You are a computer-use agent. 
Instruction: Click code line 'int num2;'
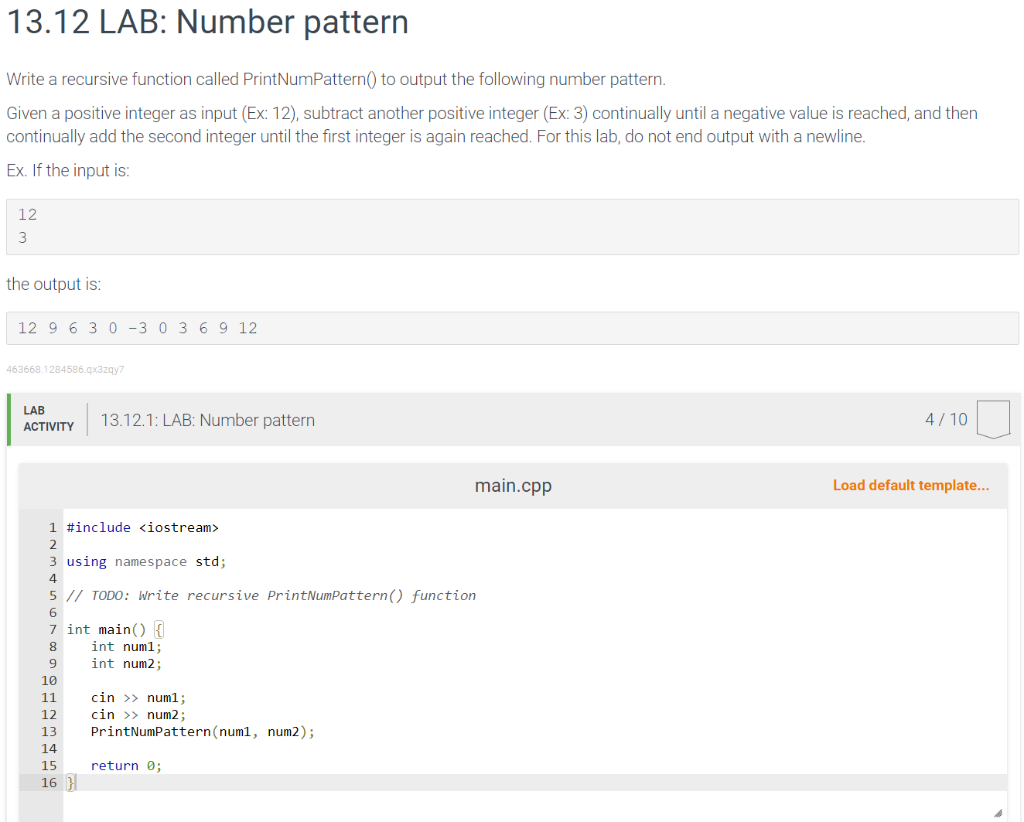[x=126, y=663]
